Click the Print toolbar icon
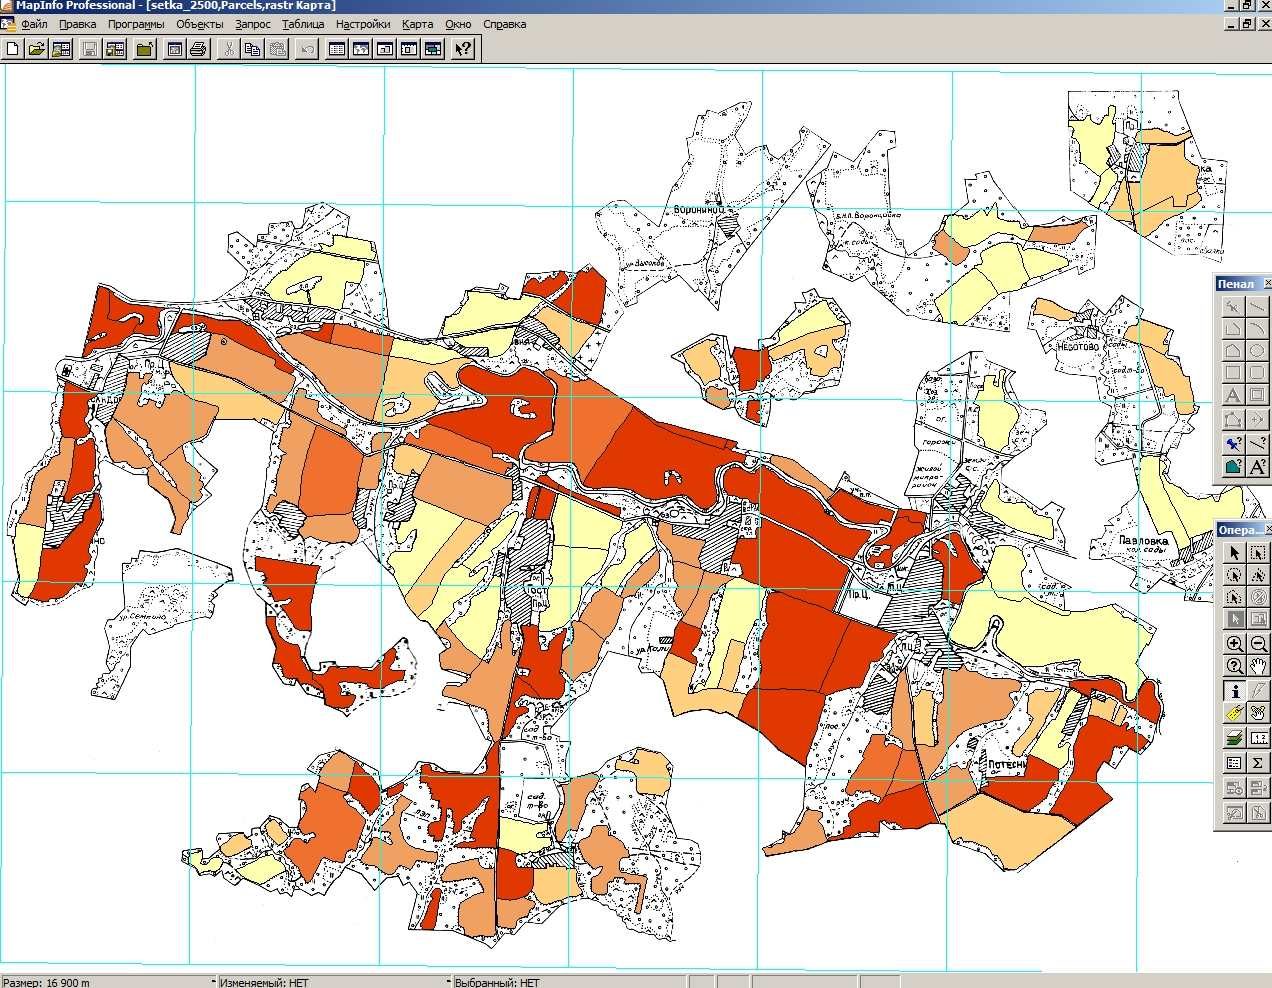 197,48
